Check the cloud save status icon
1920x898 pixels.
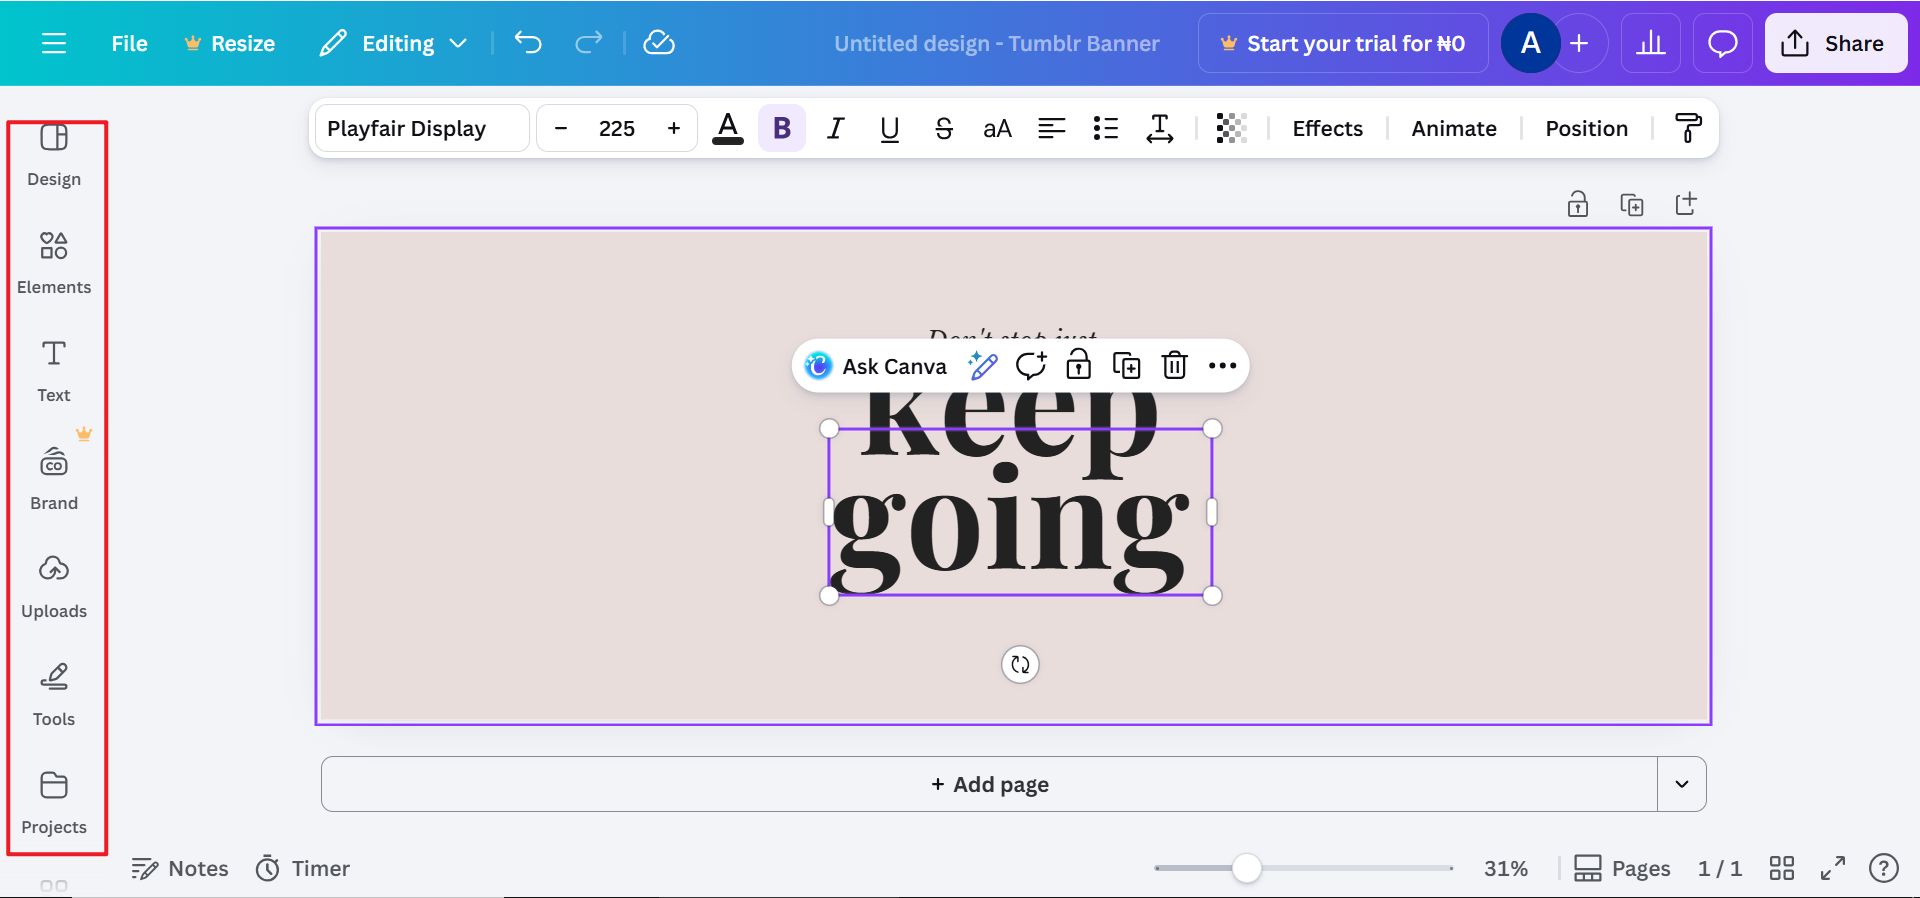[659, 43]
